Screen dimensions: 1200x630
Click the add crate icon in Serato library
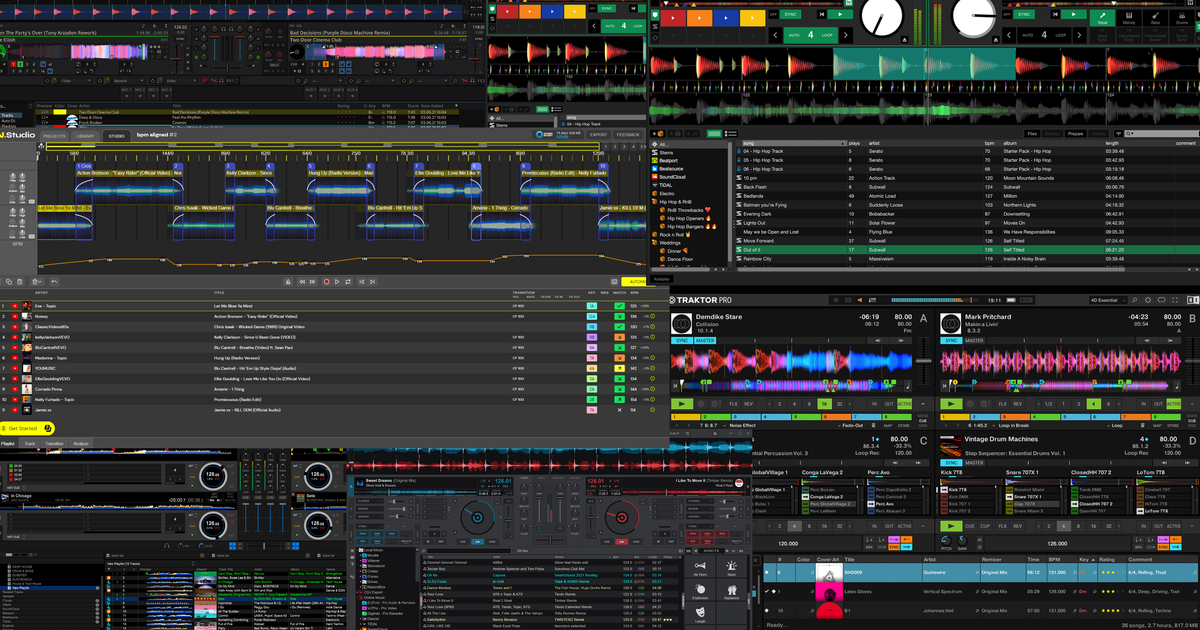point(658,134)
